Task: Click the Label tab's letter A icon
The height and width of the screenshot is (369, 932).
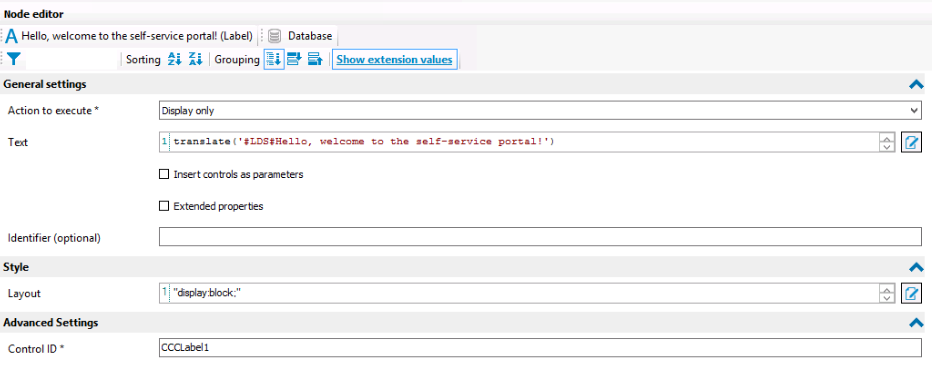Action: pos(12,36)
